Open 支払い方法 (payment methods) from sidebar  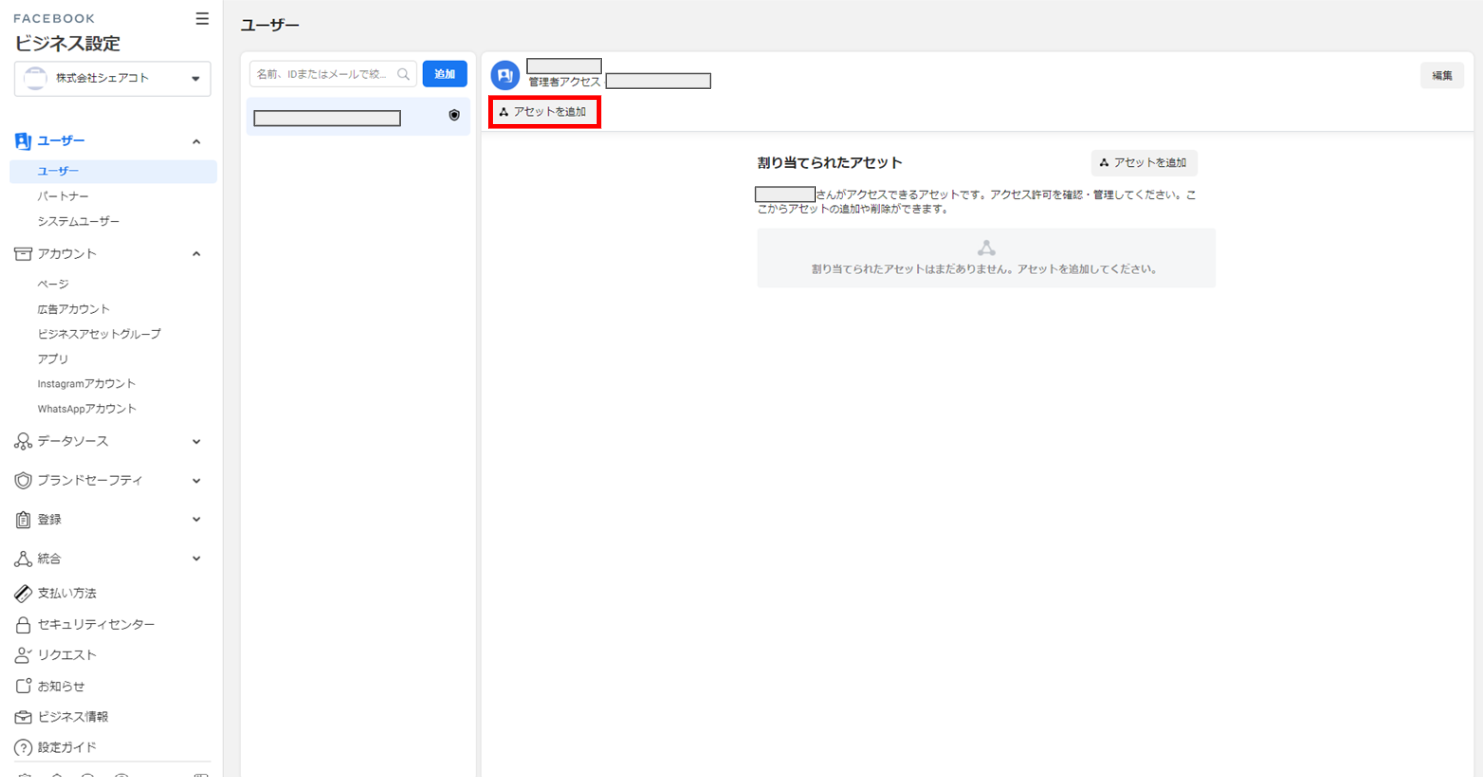[66, 593]
